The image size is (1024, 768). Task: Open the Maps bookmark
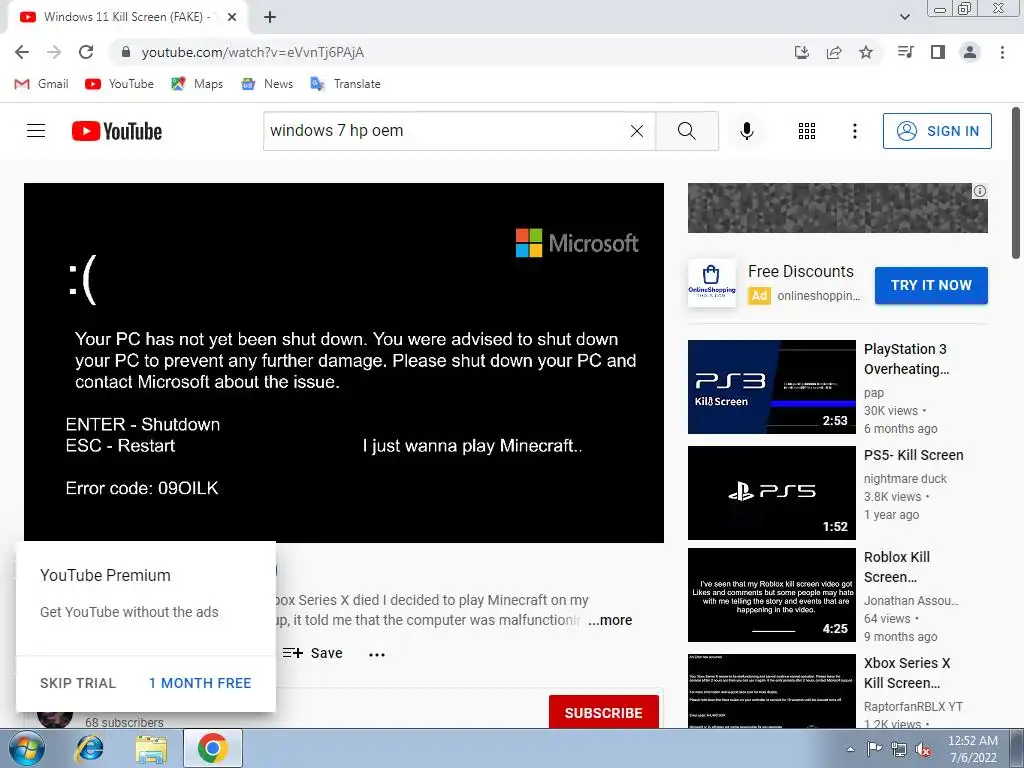[197, 84]
